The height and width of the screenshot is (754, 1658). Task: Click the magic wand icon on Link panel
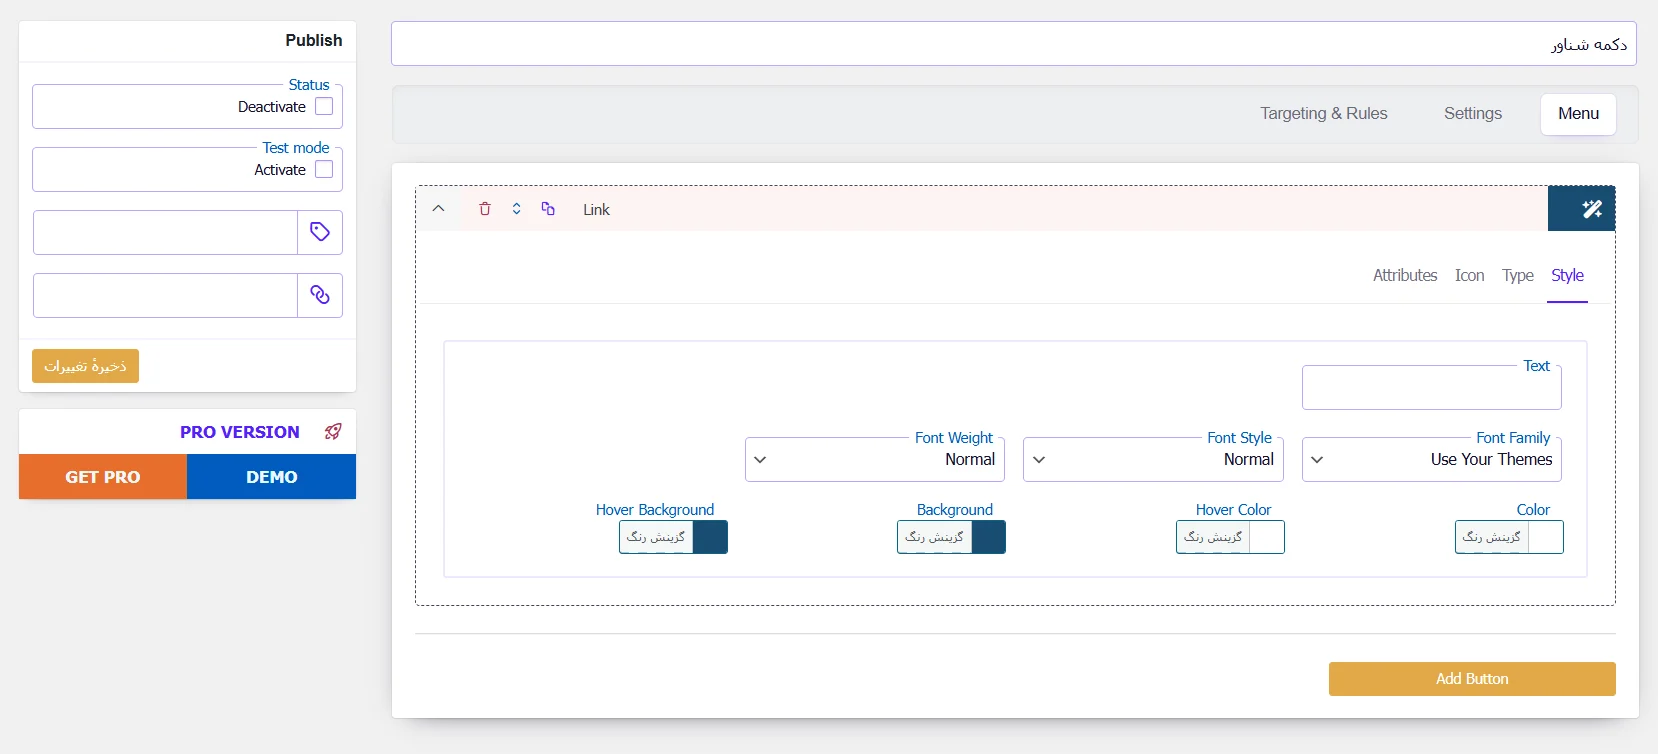click(x=1591, y=209)
